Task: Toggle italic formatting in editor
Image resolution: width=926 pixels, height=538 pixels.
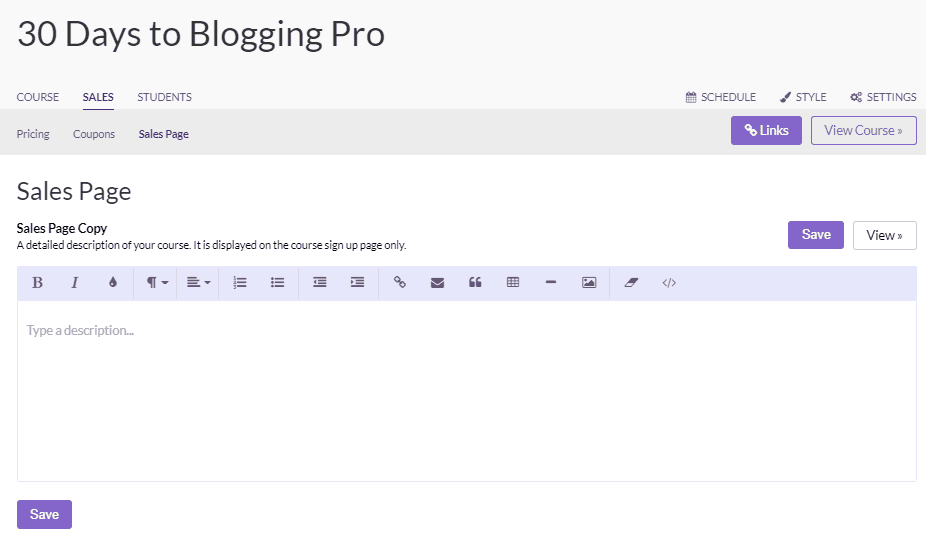Action: [x=74, y=283]
